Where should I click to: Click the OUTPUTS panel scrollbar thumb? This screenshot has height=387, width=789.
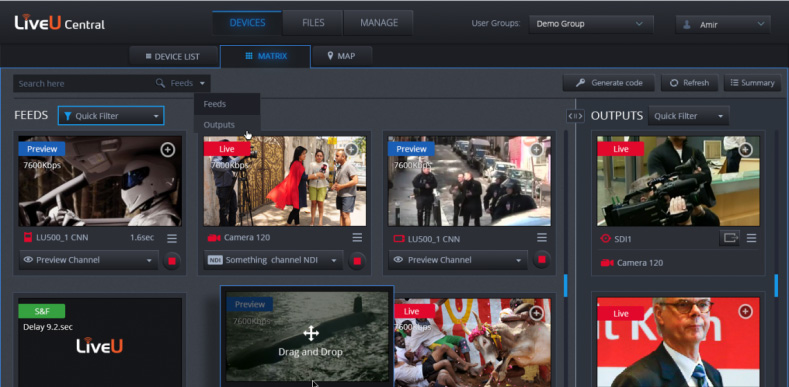776,285
